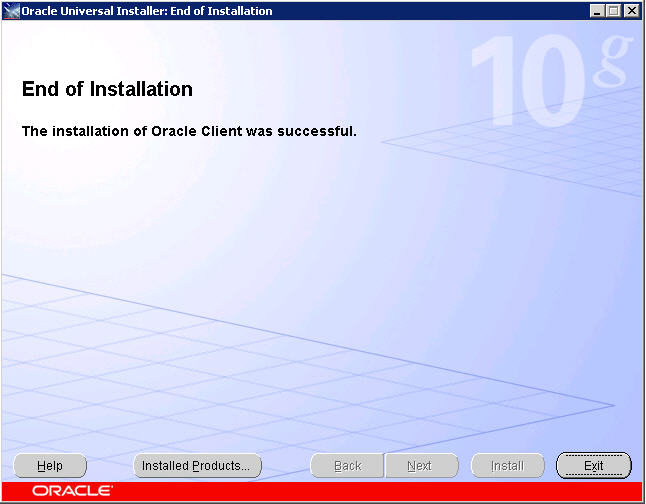Click the Help button
This screenshot has width=646, height=504.
click(x=50, y=466)
